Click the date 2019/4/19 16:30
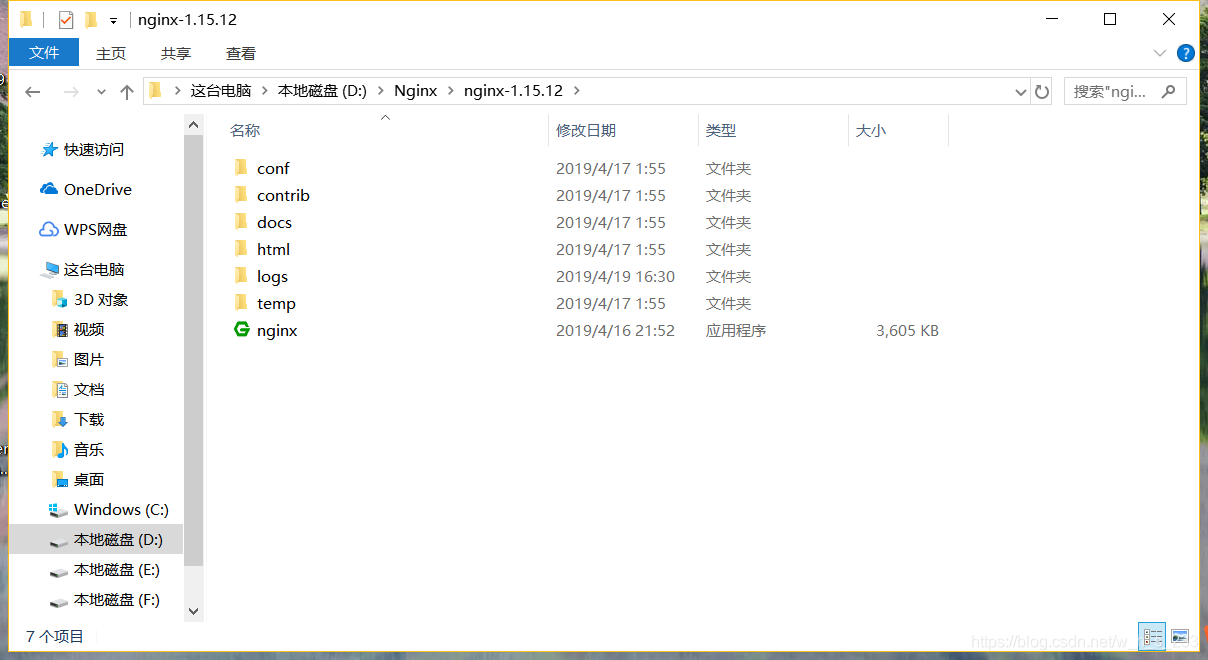Screen dimensions: 1208x660 pos(615,276)
